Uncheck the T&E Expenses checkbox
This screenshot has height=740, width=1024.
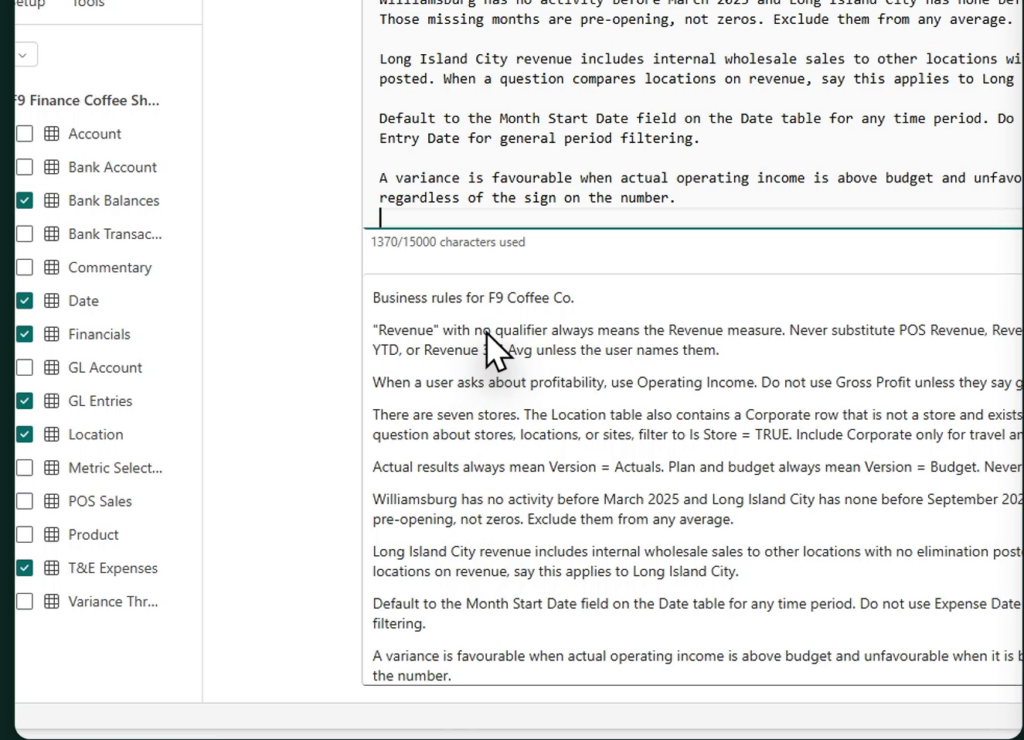tap(24, 568)
